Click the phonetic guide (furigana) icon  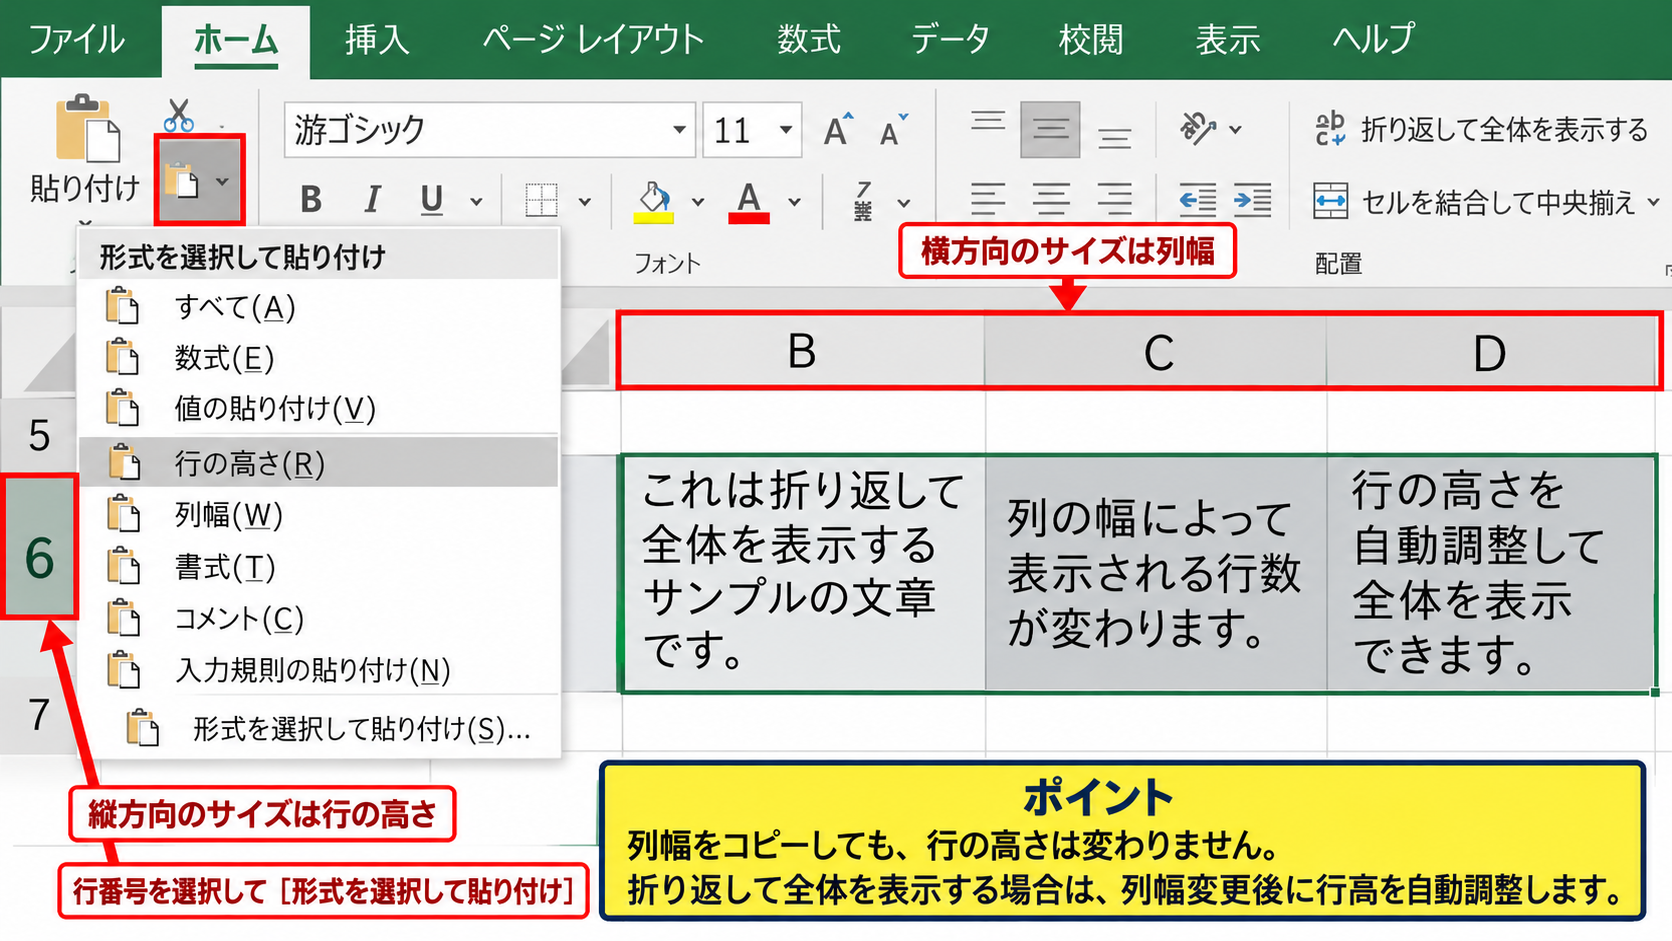pyautogui.click(x=863, y=200)
